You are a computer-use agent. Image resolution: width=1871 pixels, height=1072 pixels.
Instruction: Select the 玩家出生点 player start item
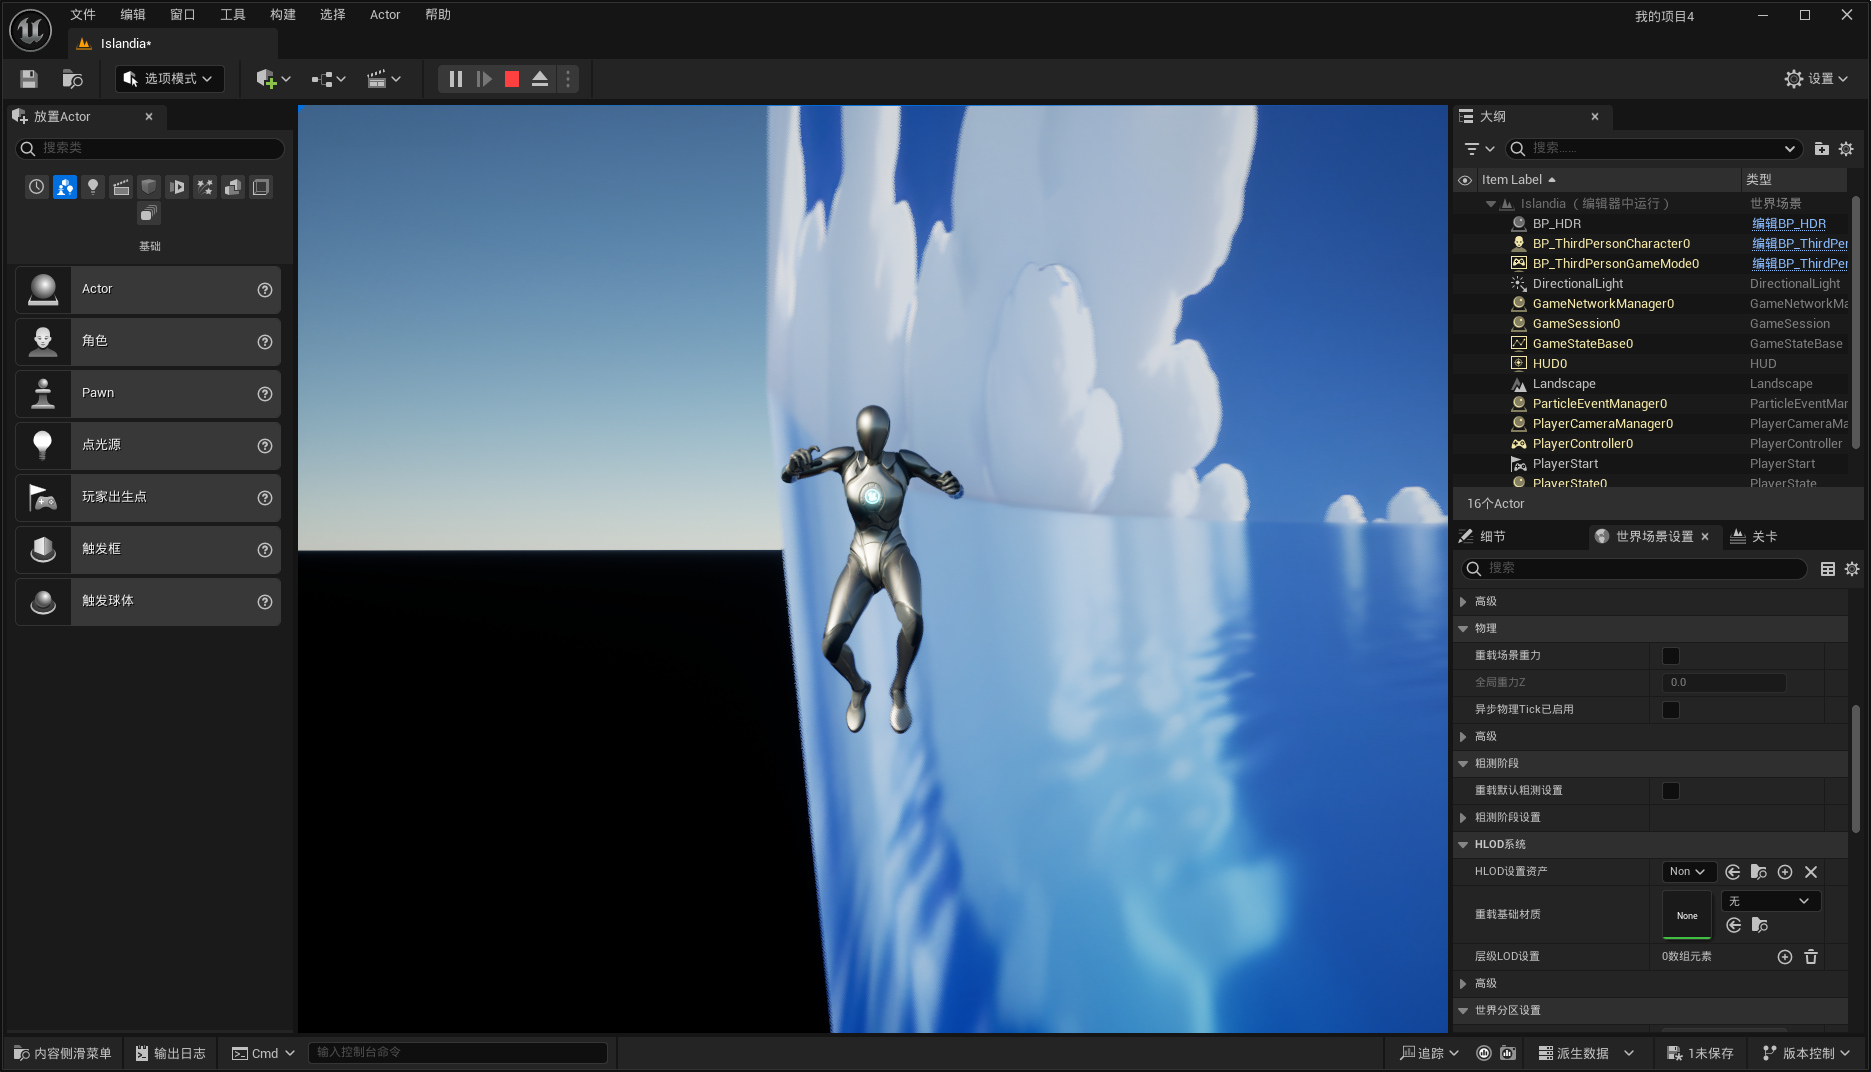148,498
